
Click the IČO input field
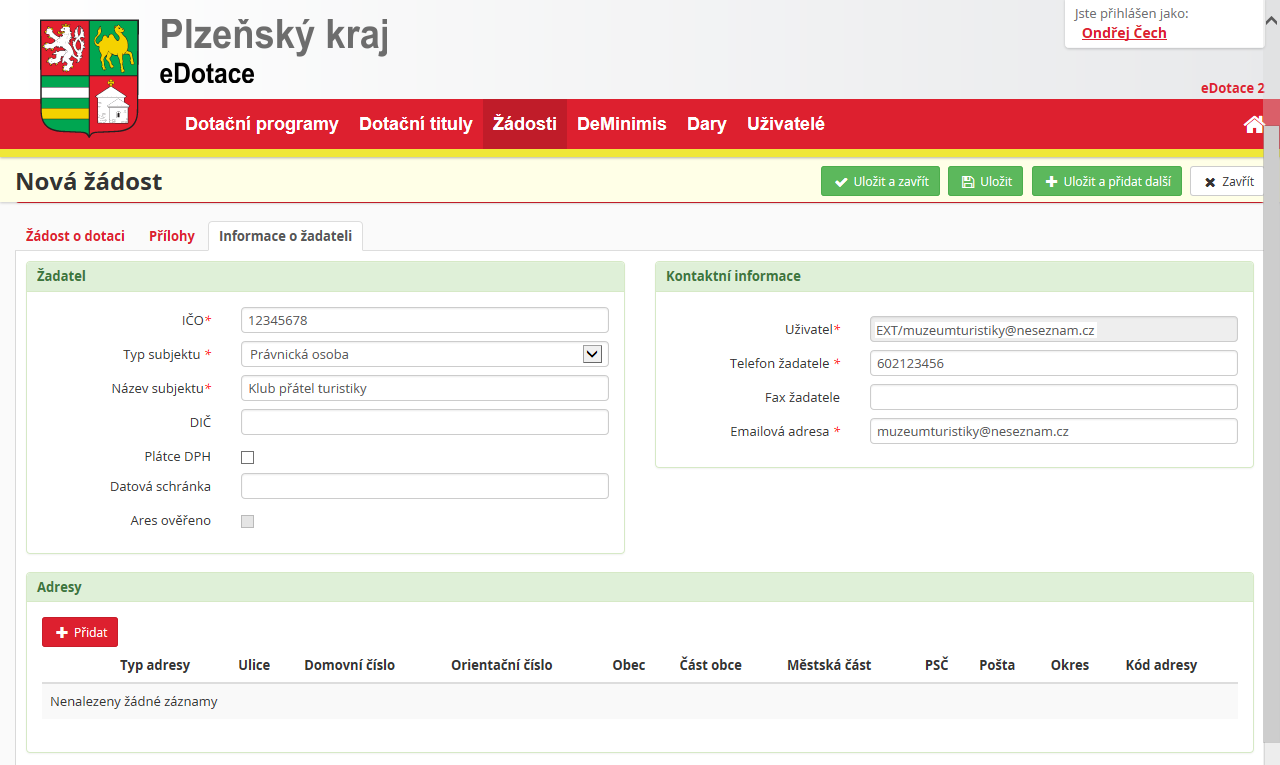point(424,320)
